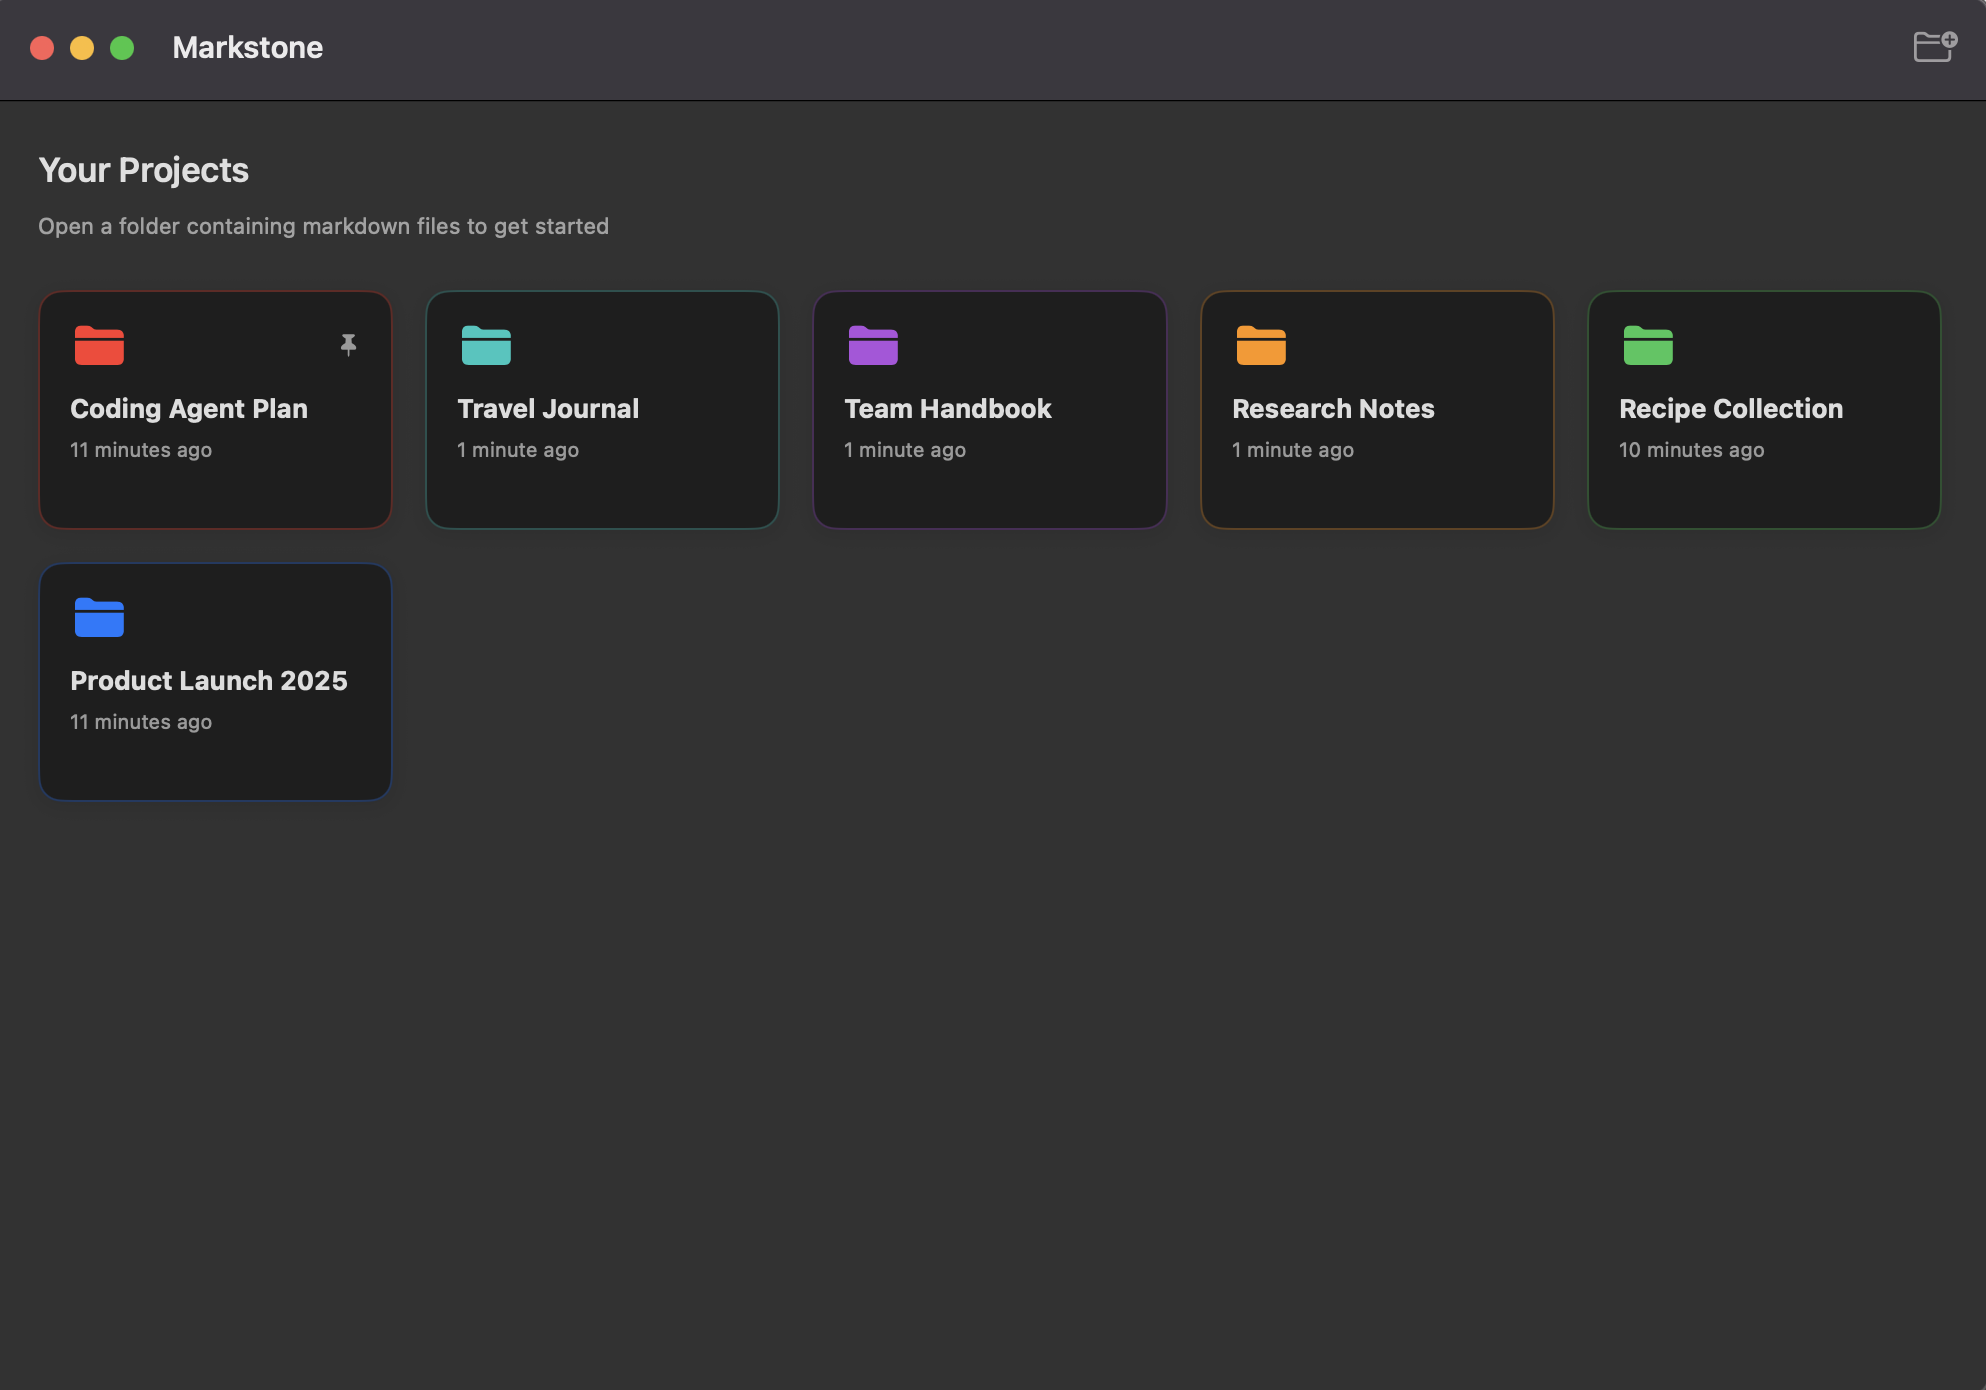Viewport: 1986px width, 1390px height.
Task: Click the red folder icon on Coding Agent Plan
Action: point(98,346)
